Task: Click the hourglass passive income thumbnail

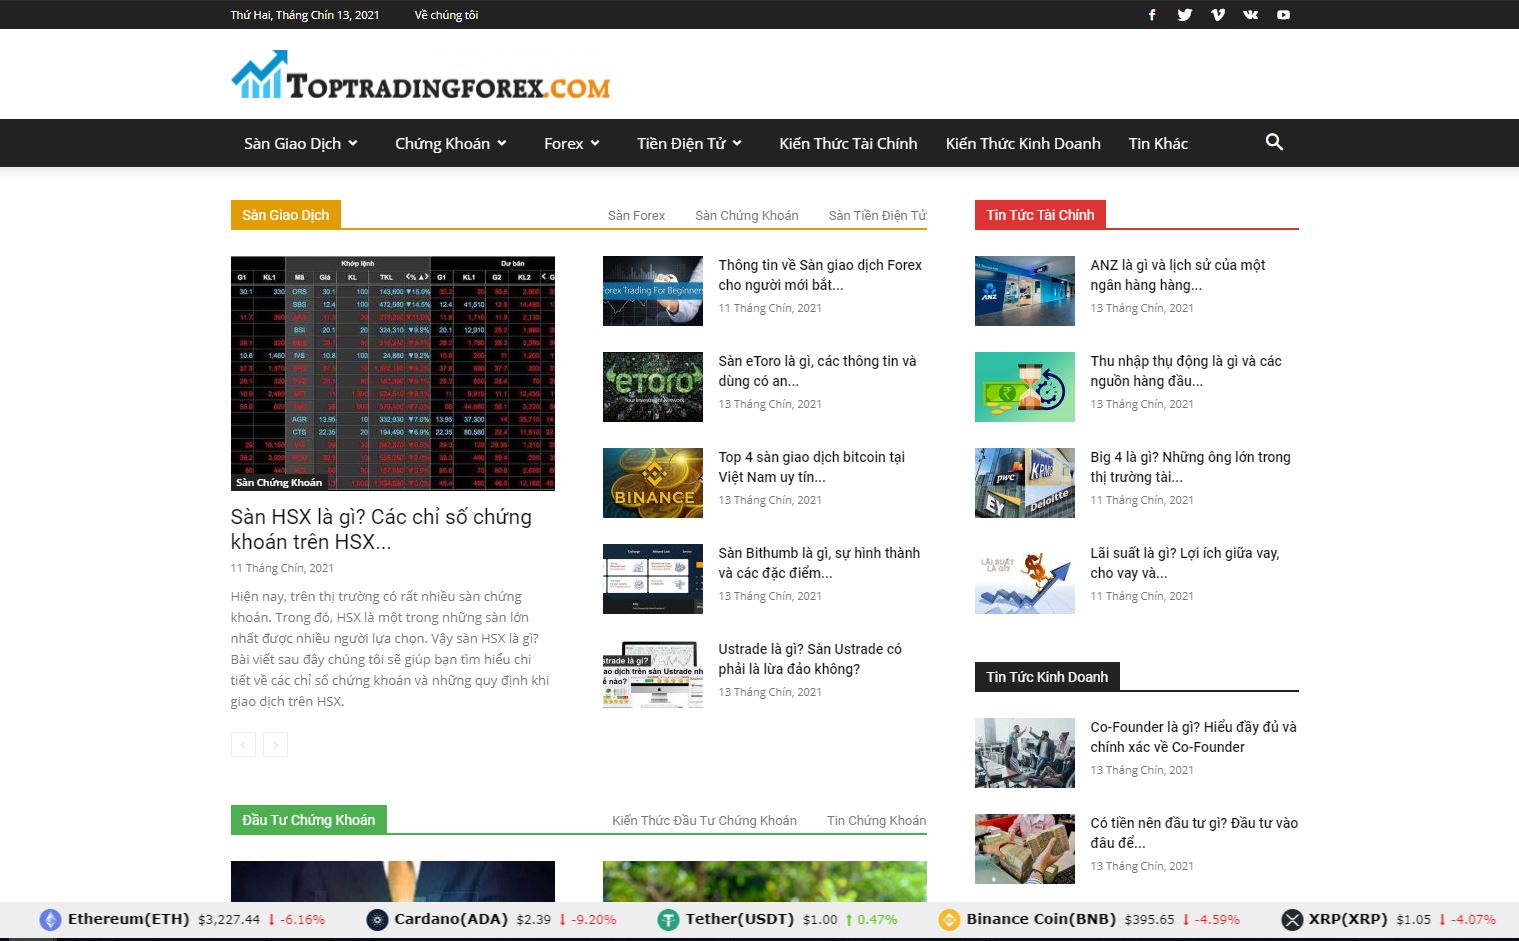Action: [1025, 387]
